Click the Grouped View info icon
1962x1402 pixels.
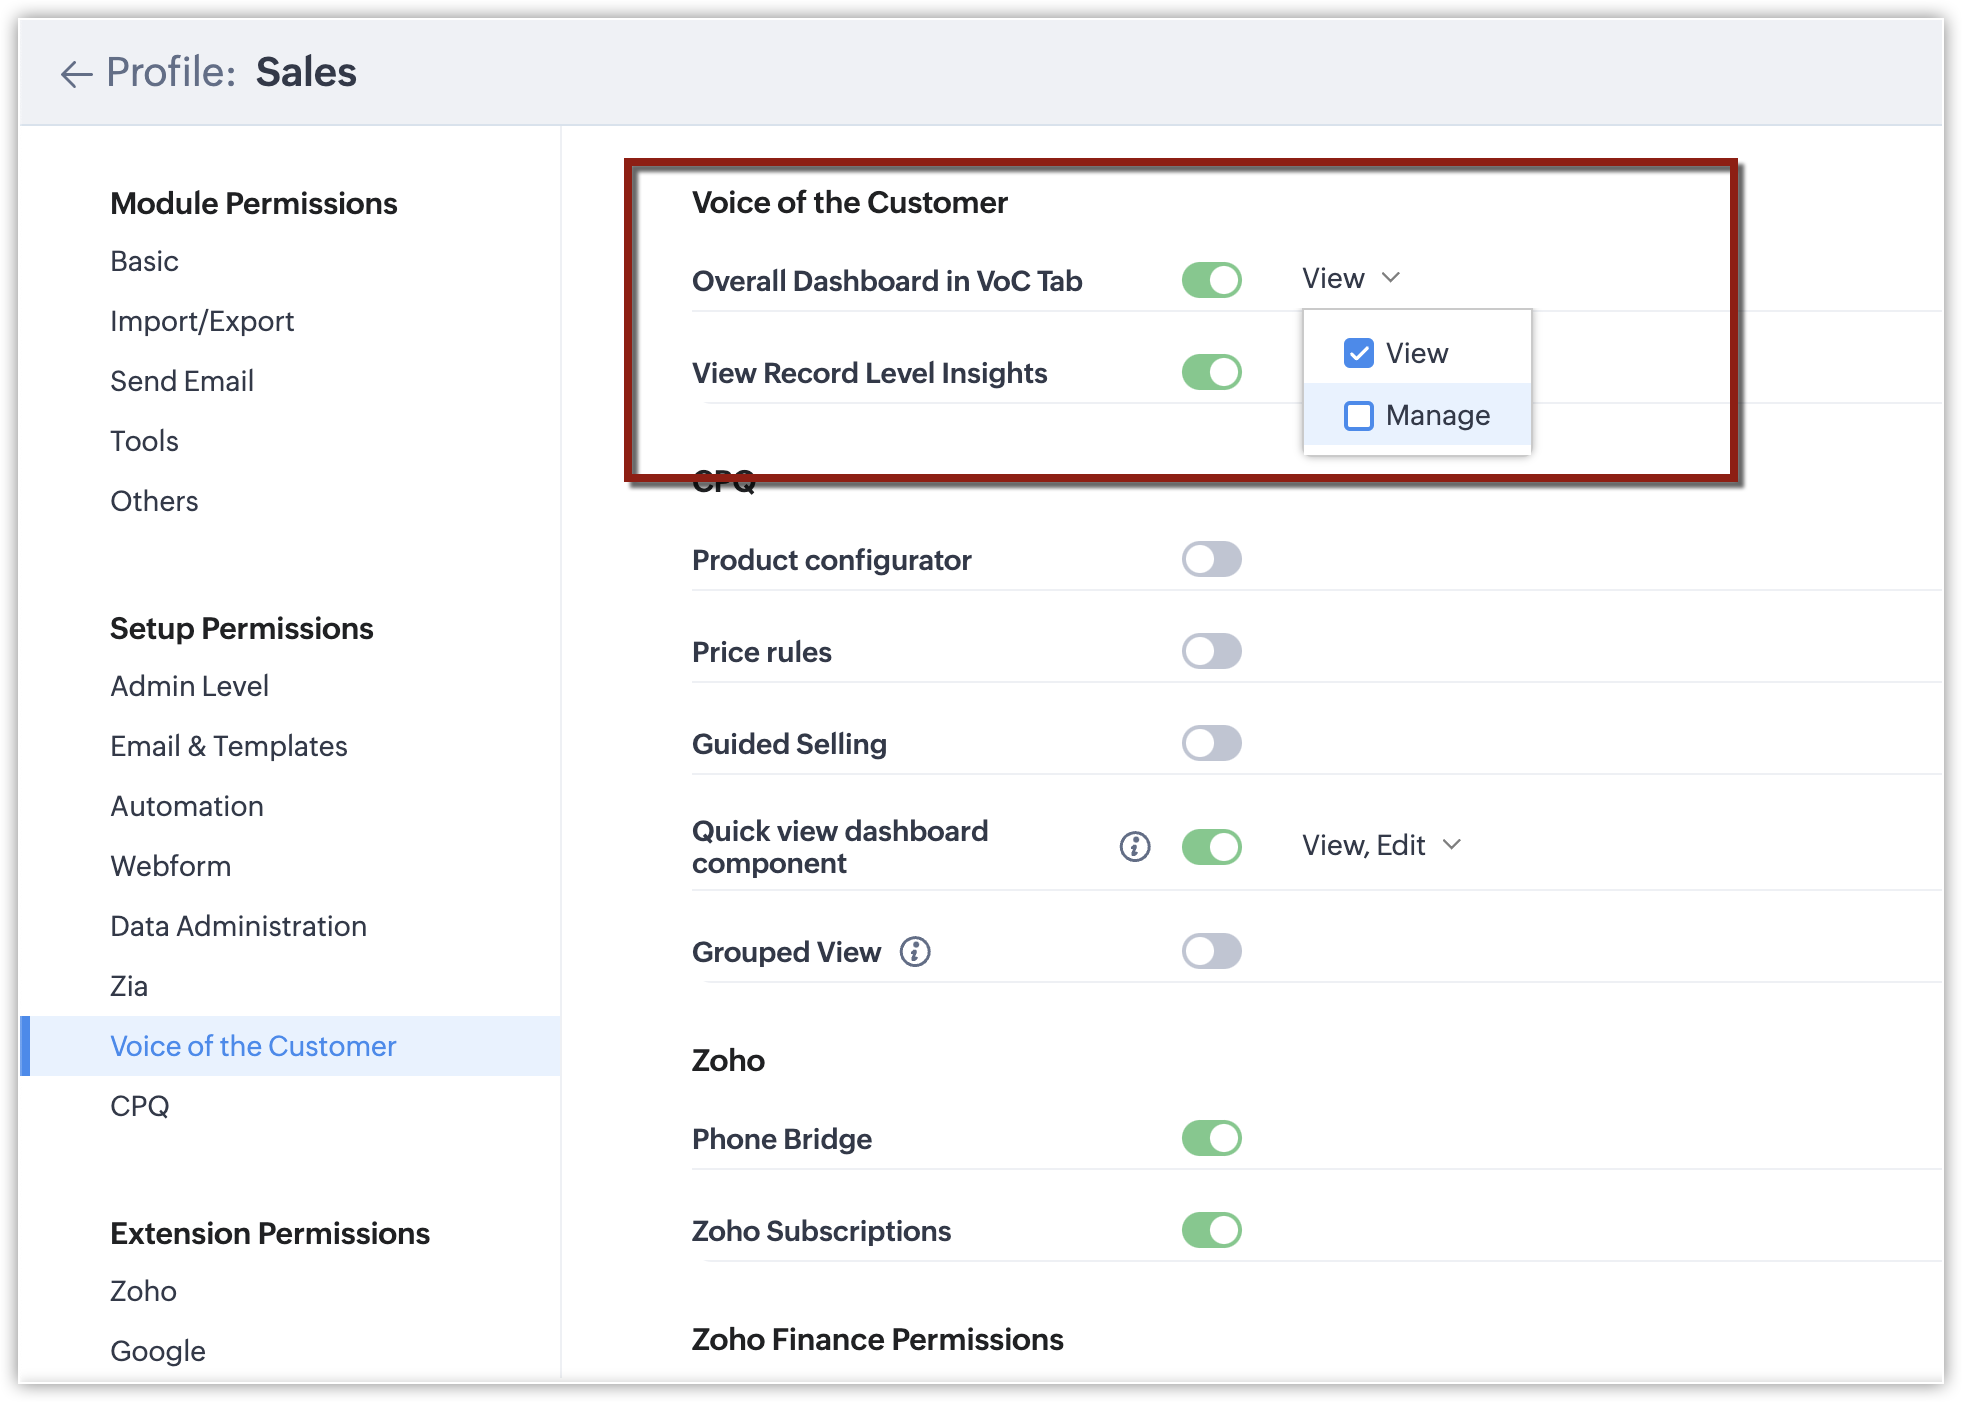(915, 952)
